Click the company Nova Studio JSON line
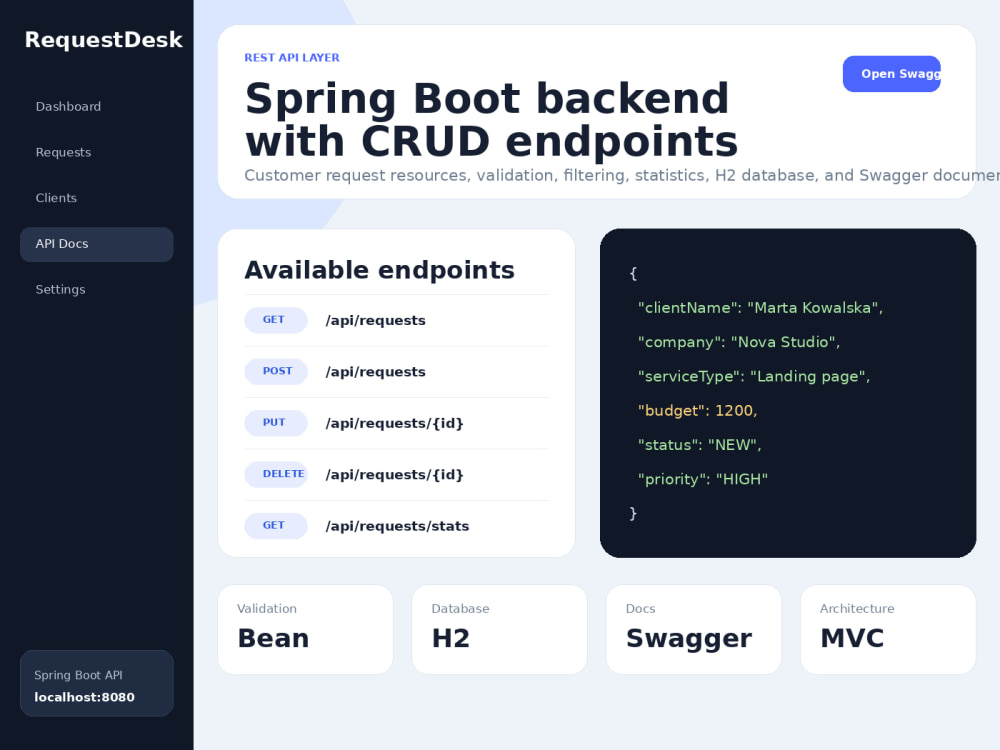This screenshot has width=1000, height=750. (x=739, y=342)
